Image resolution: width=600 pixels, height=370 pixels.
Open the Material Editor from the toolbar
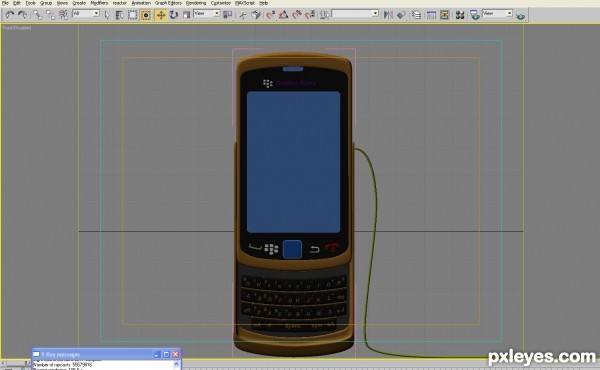460,15
